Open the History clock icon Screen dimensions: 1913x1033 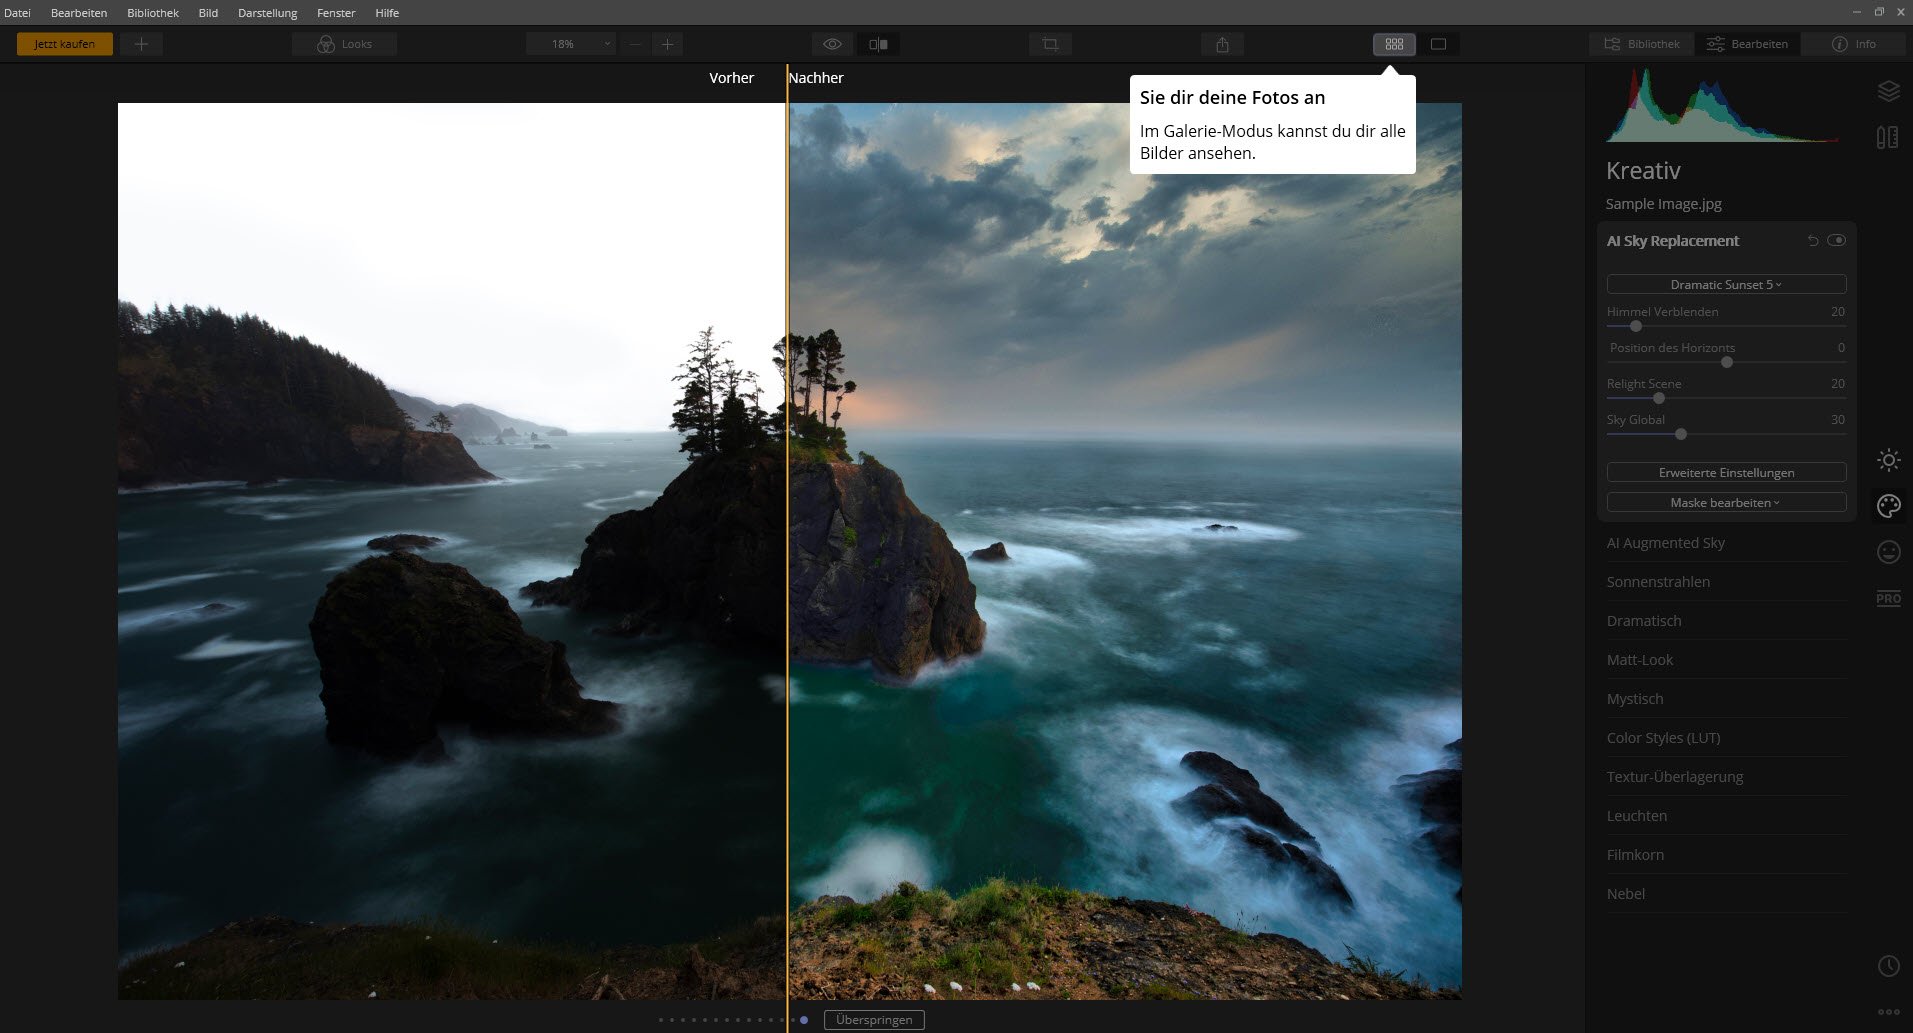(x=1888, y=966)
